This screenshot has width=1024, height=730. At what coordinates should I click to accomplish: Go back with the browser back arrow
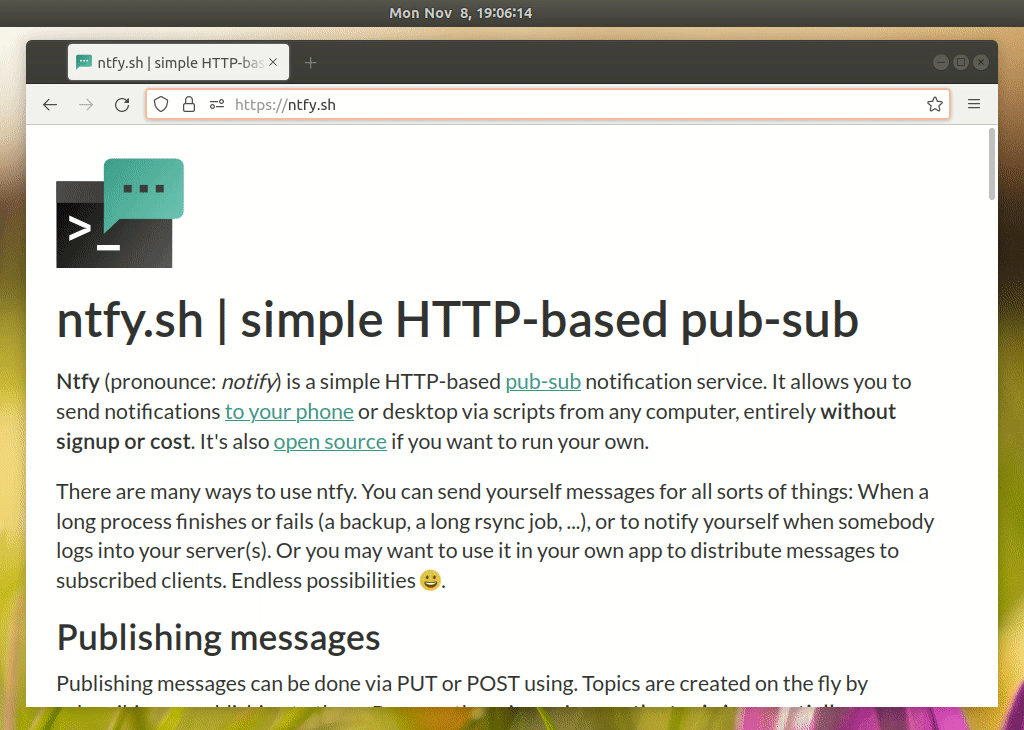(50, 104)
